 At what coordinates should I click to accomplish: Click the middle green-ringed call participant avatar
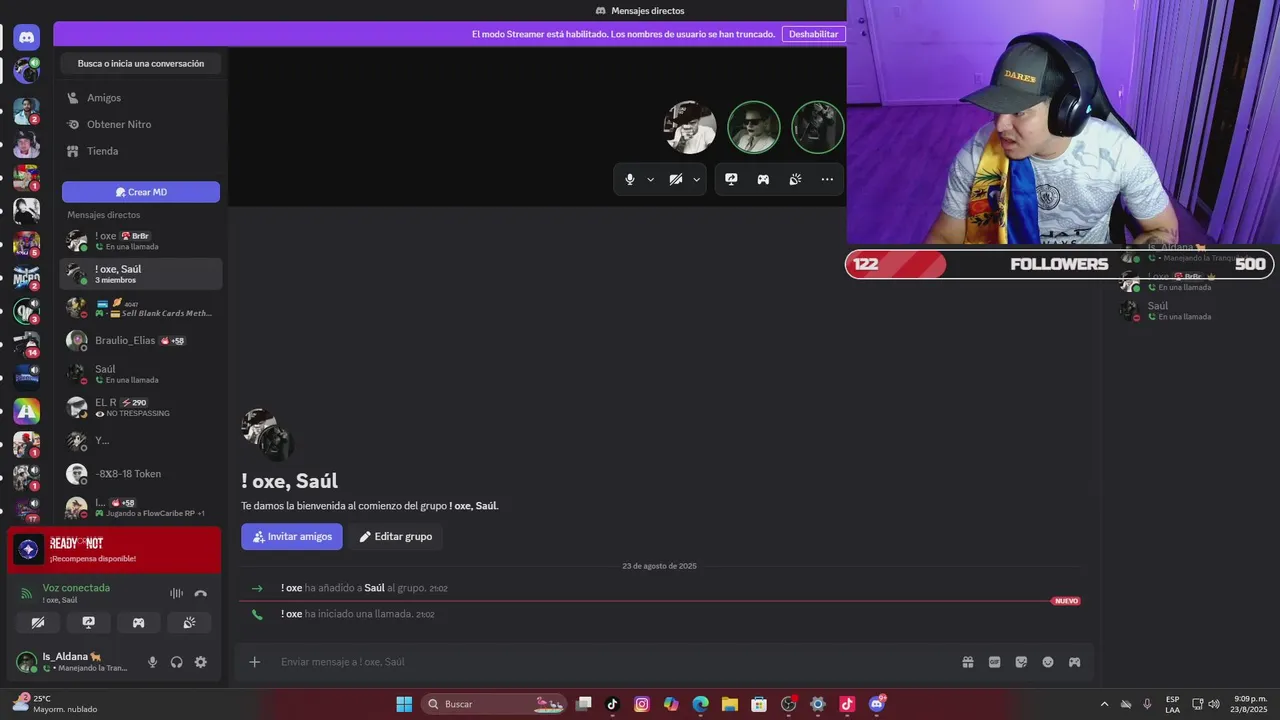[754, 127]
